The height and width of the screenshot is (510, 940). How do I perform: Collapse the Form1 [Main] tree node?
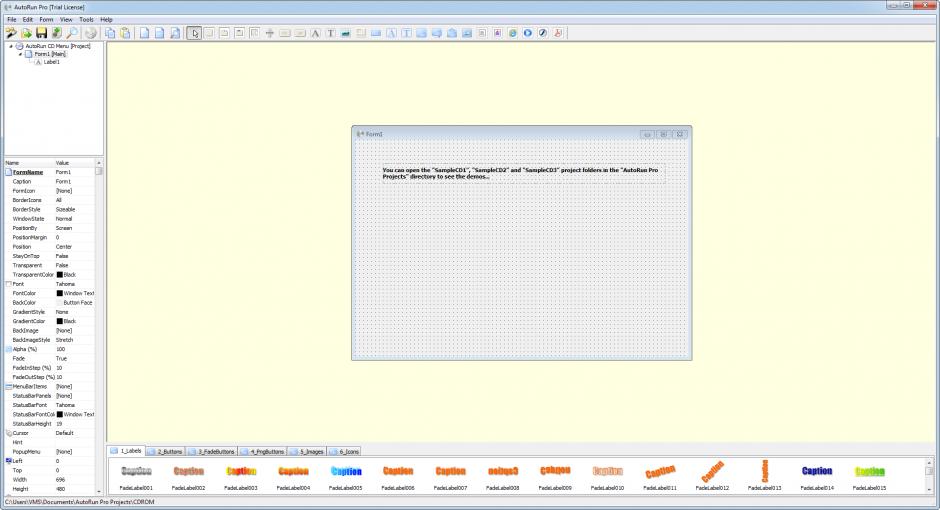tap(20, 54)
